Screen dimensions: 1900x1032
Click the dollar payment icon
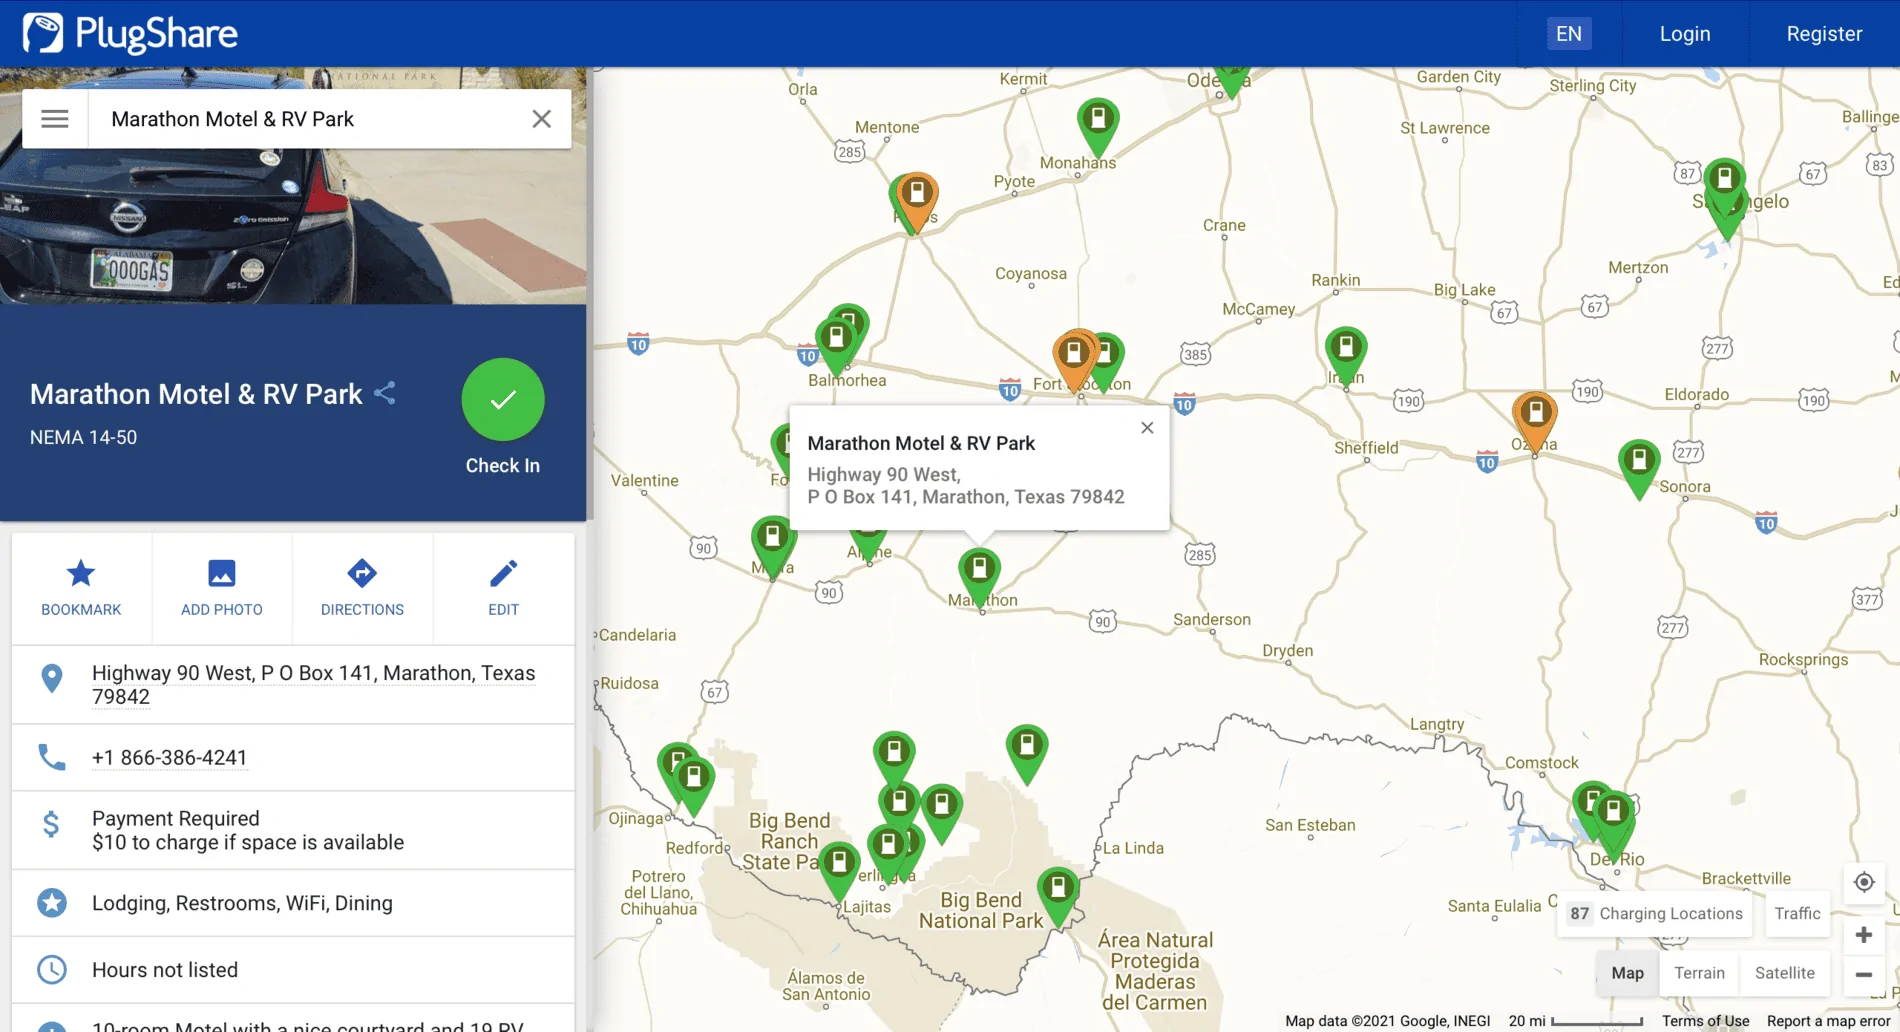(51, 824)
